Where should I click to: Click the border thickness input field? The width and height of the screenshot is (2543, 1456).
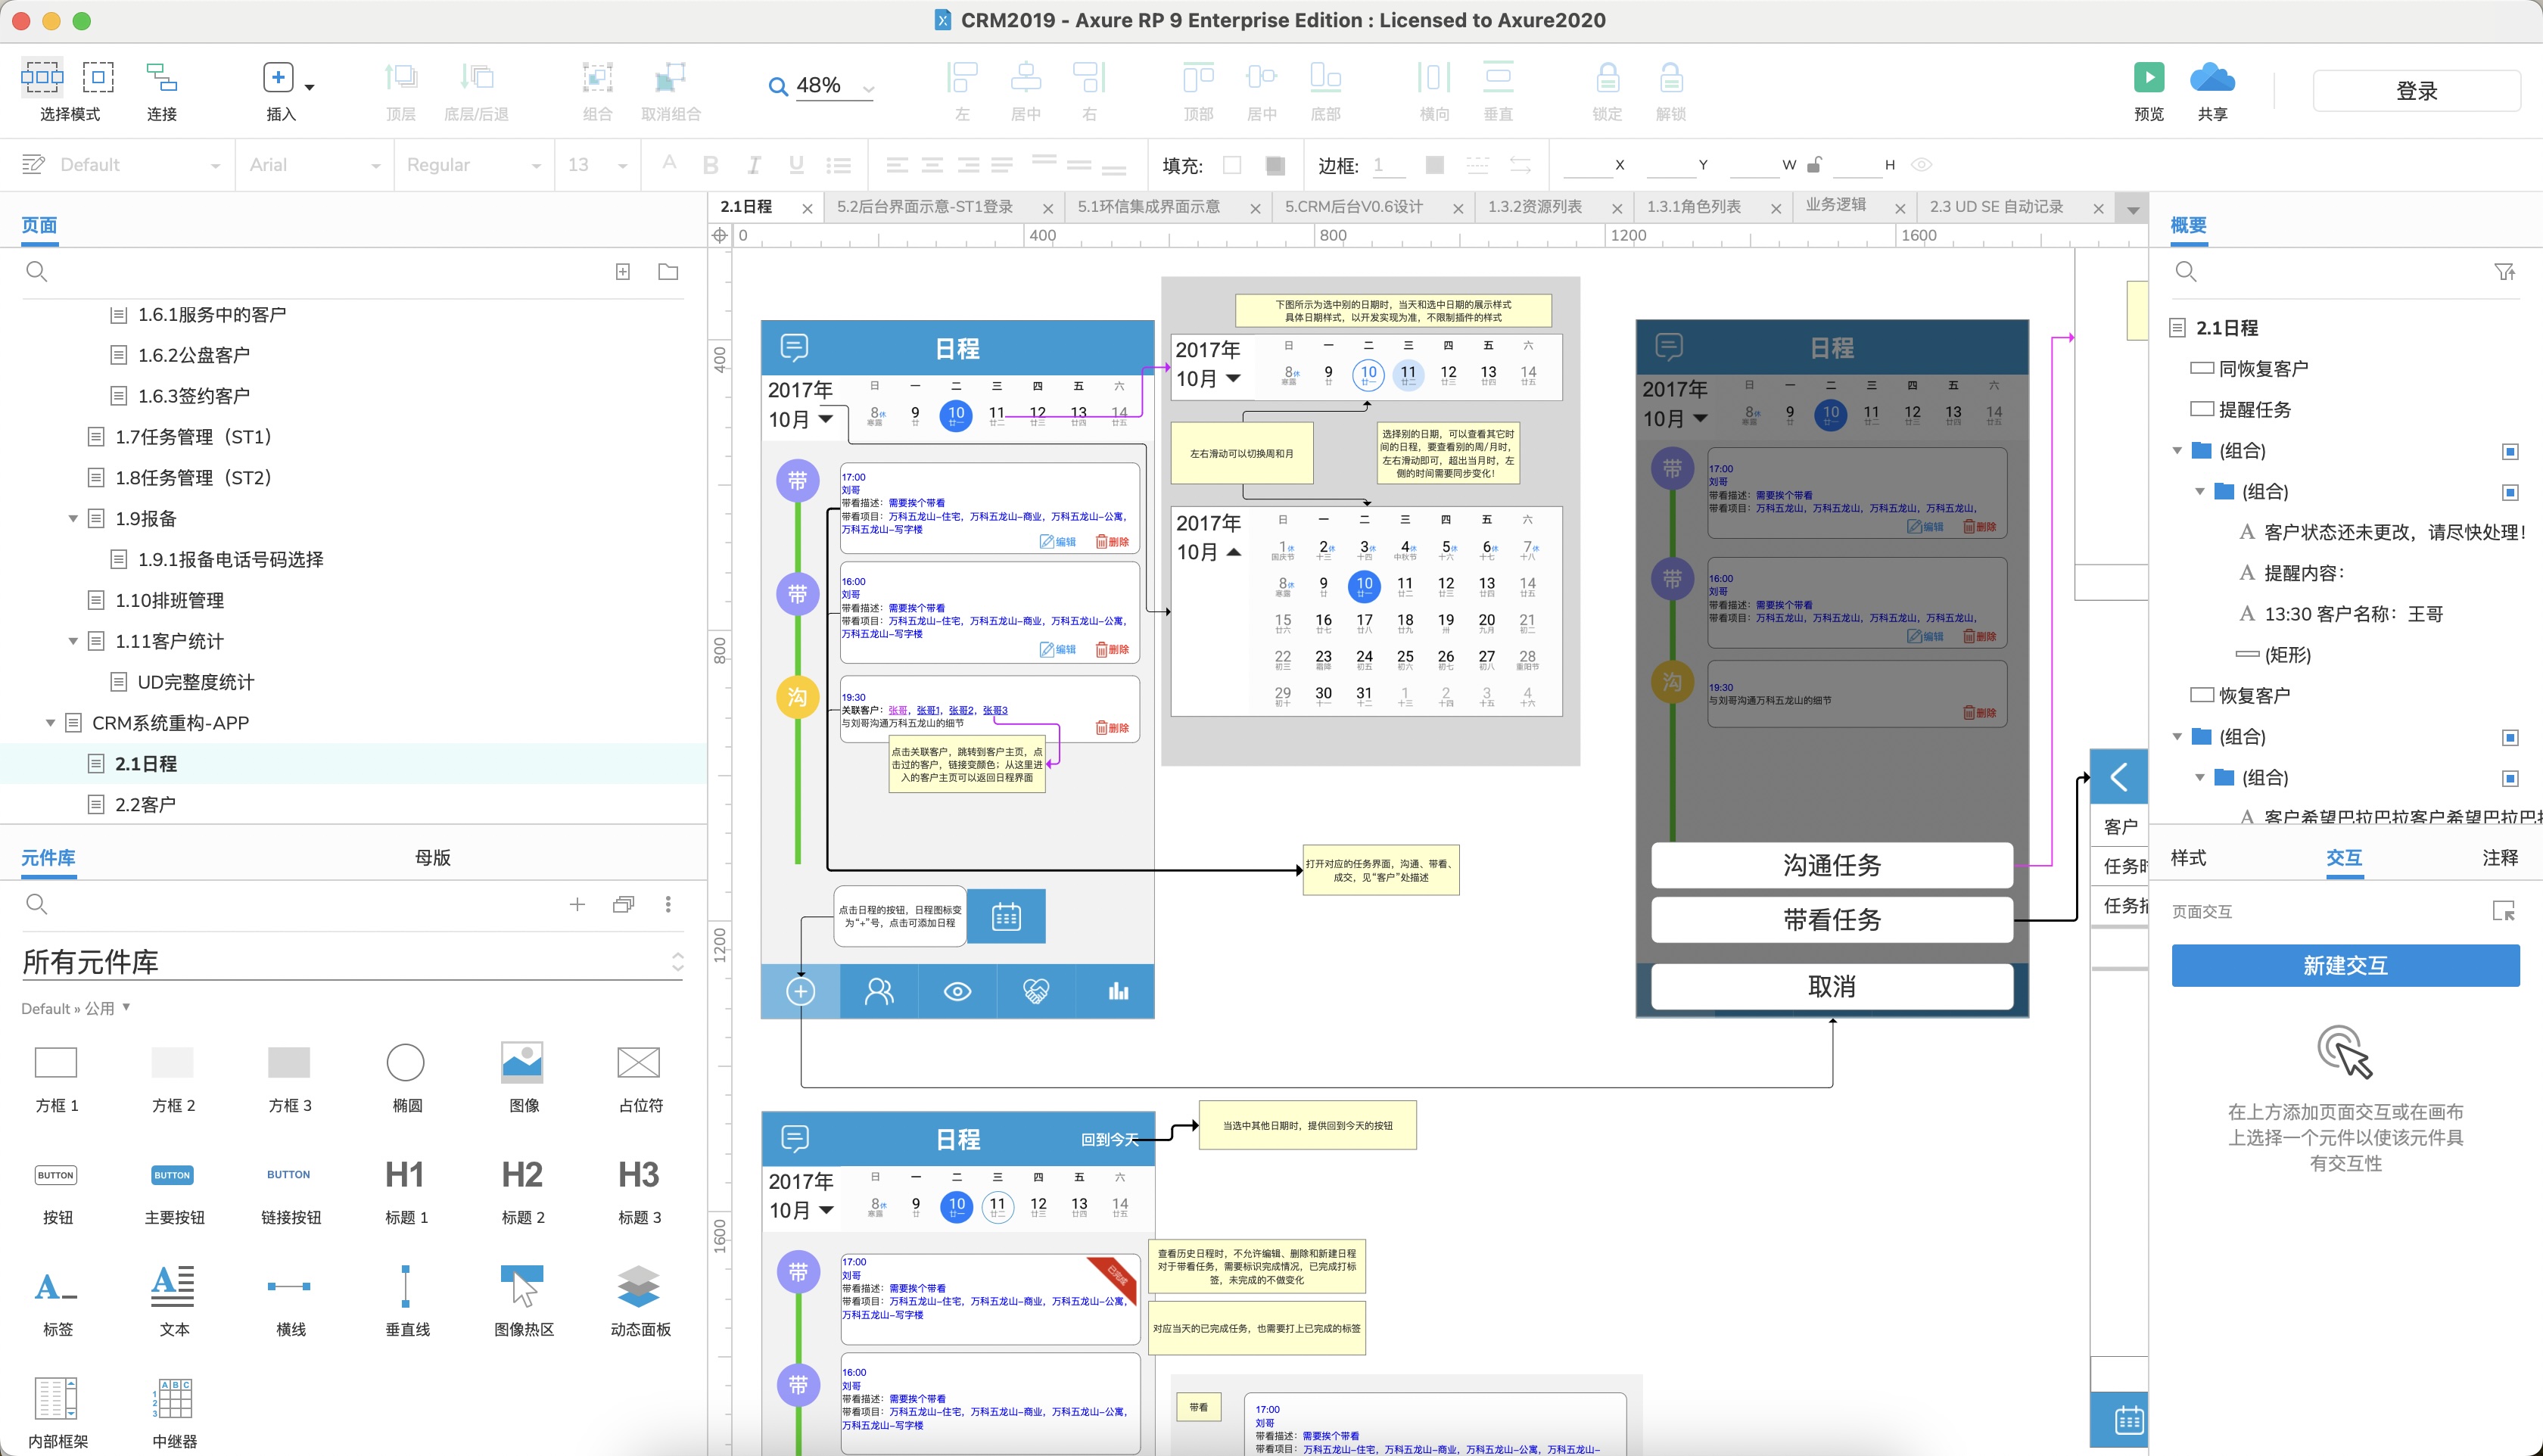1388,165
